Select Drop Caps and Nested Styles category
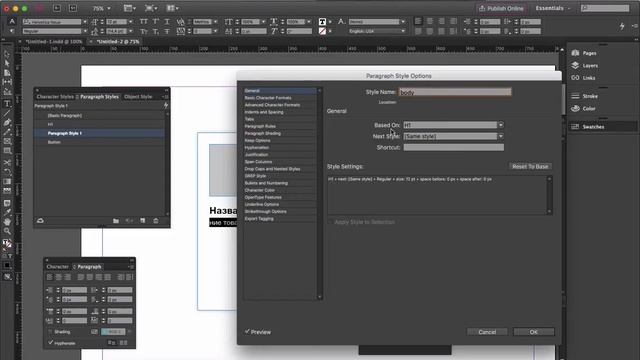This screenshot has width=640, height=360. pos(272,169)
